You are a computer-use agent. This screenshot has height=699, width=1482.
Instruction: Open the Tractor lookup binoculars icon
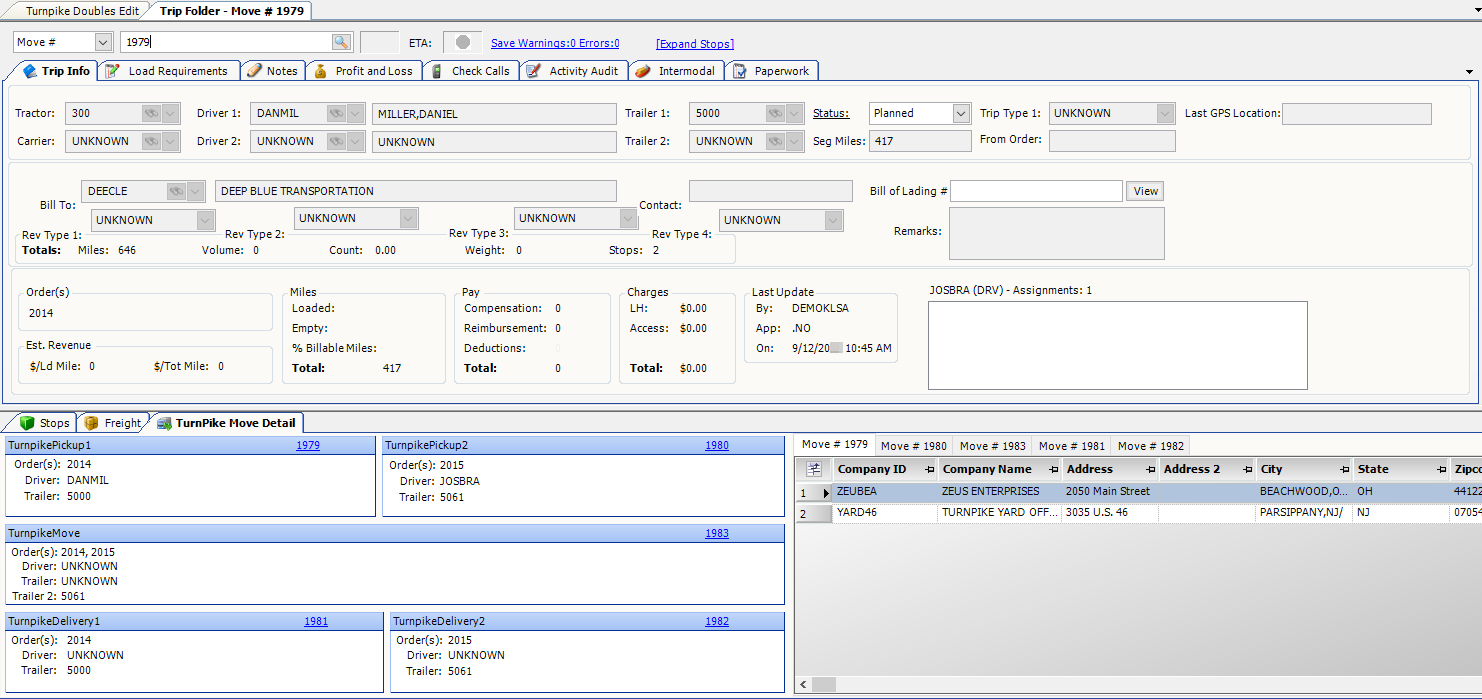tap(151, 114)
